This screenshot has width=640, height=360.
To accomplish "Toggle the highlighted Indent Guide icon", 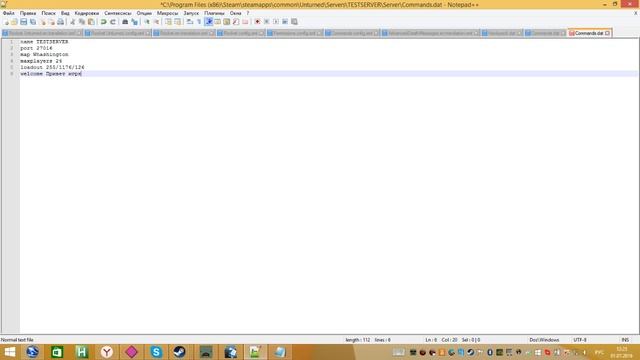I will point(209,22).
